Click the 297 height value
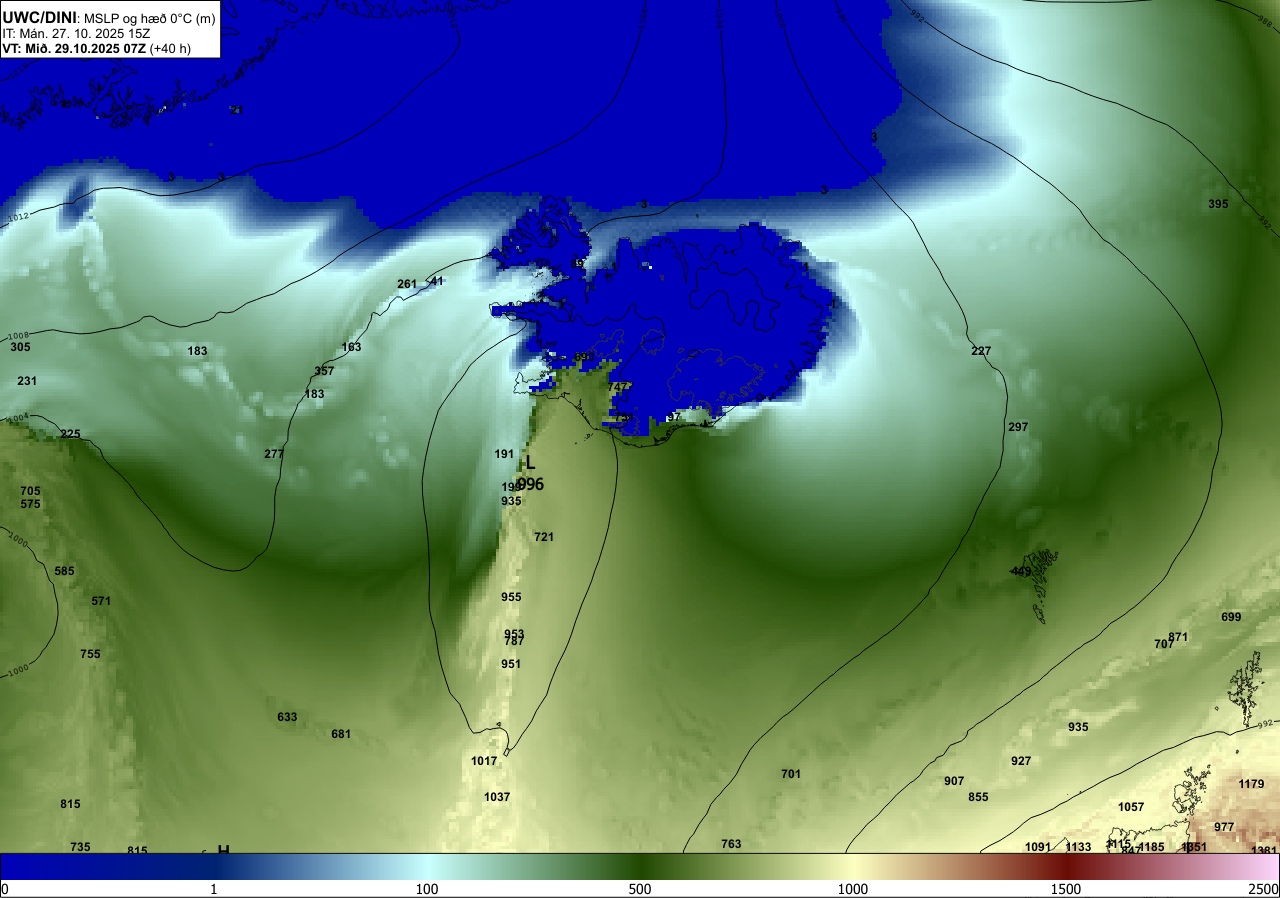The image size is (1280, 898). pos(1018,427)
